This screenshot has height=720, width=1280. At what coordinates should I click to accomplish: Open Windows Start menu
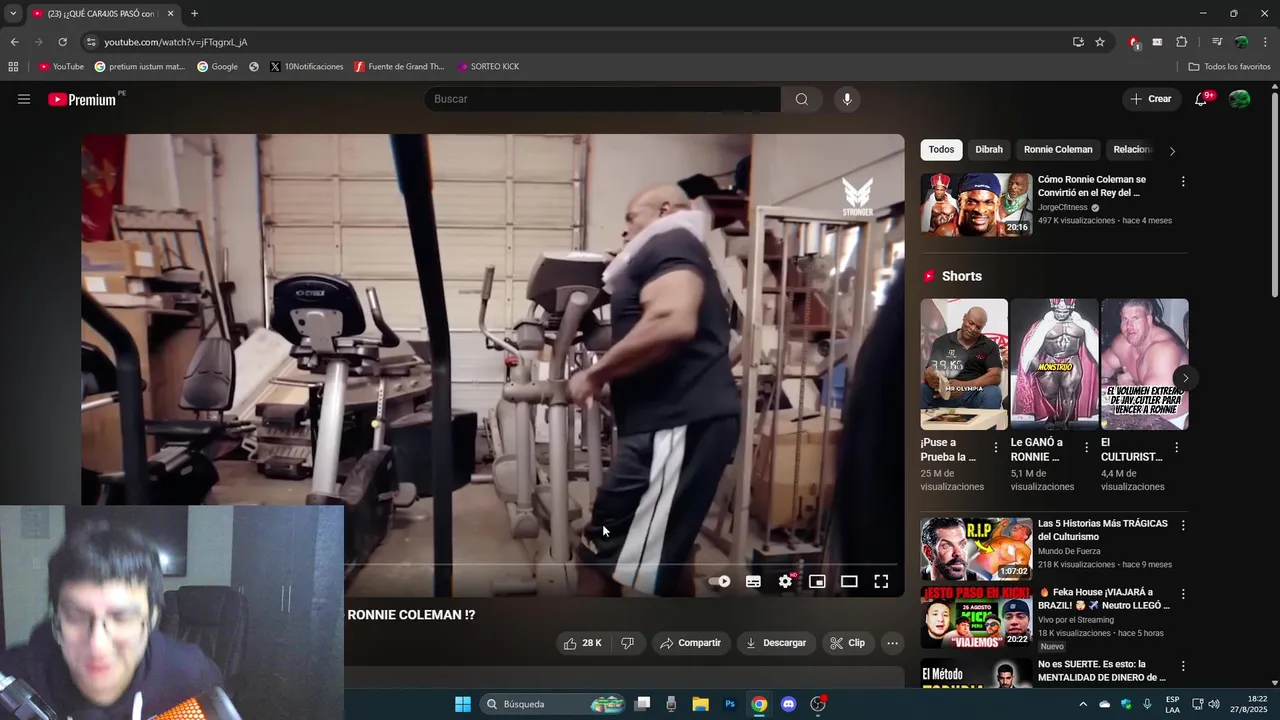pos(463,704)
